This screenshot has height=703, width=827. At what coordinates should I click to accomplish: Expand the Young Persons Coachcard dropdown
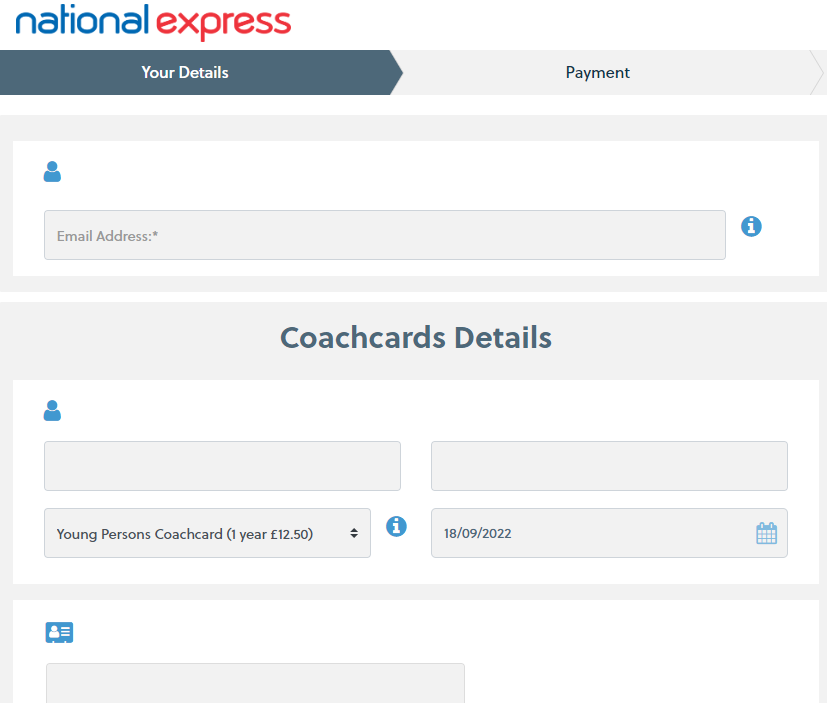pyautogui.click(x=206, y=533)
